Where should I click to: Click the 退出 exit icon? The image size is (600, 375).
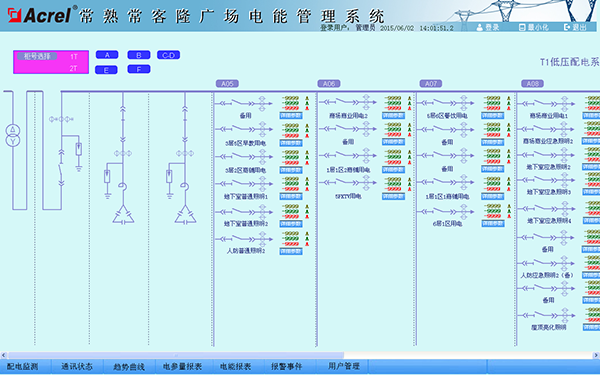(567, 27)
